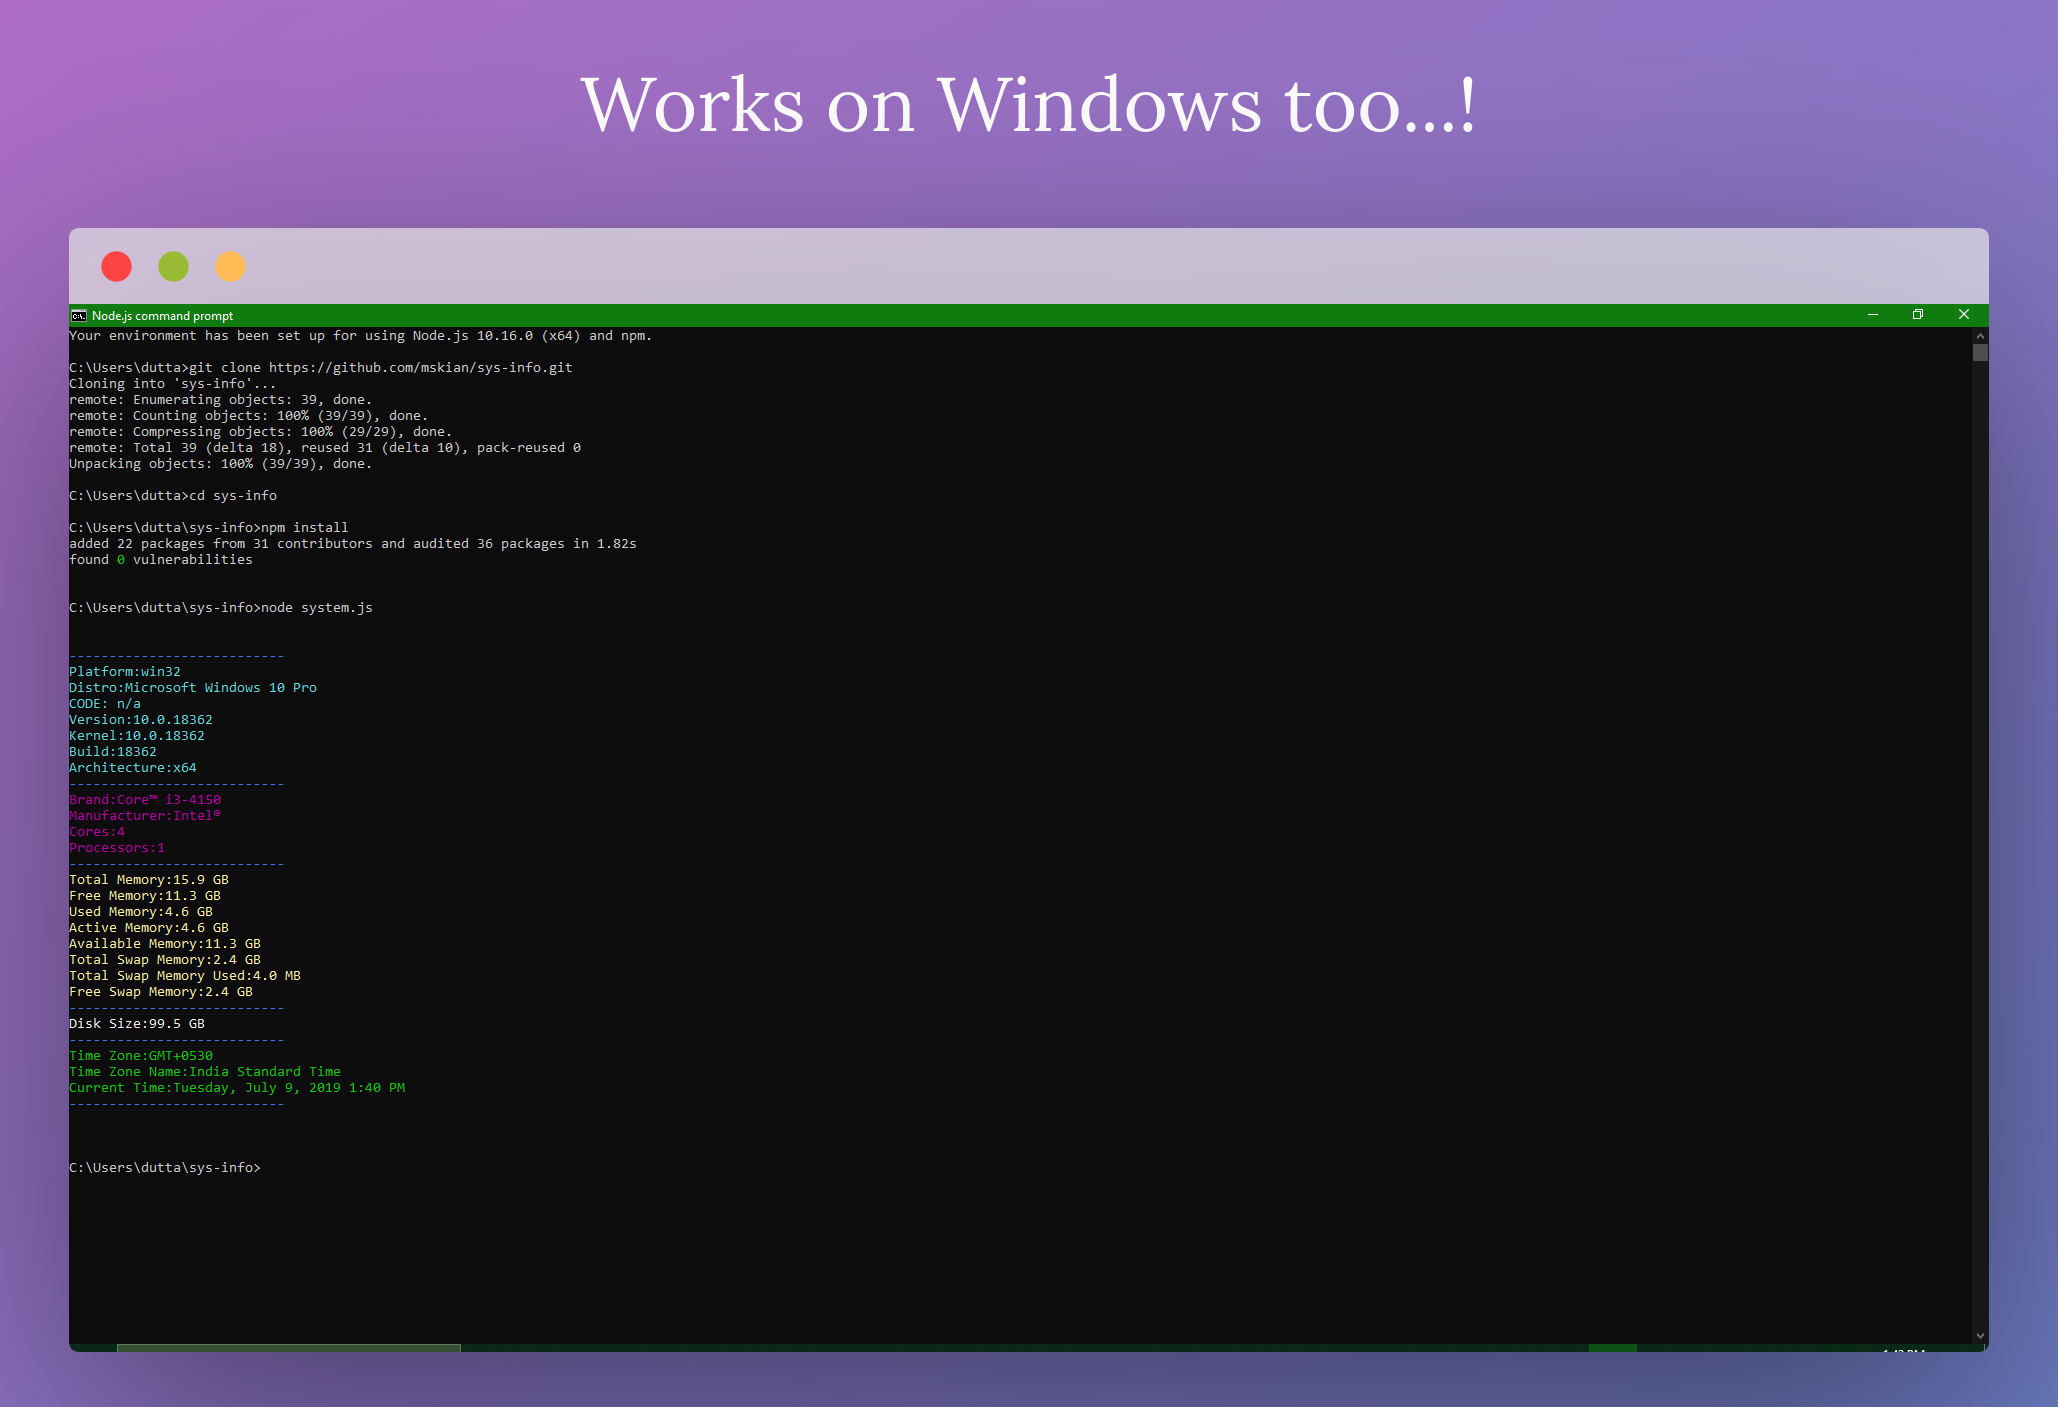This screenshot has width=2058, height=1407.
Task: Click the taskbar clock at bottom right
Action: pyautogui.click(x=1902, y=1348)
